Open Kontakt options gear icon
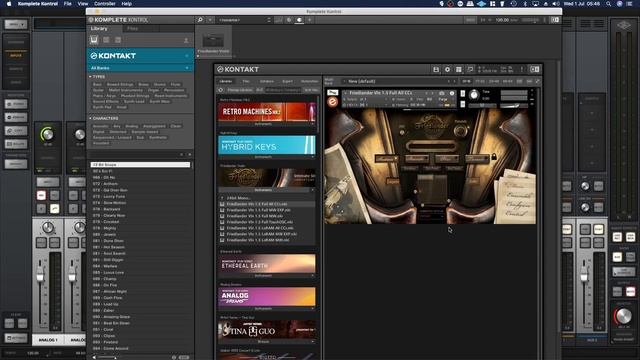This screenshot has height=360, width=640. coord(447,69)
